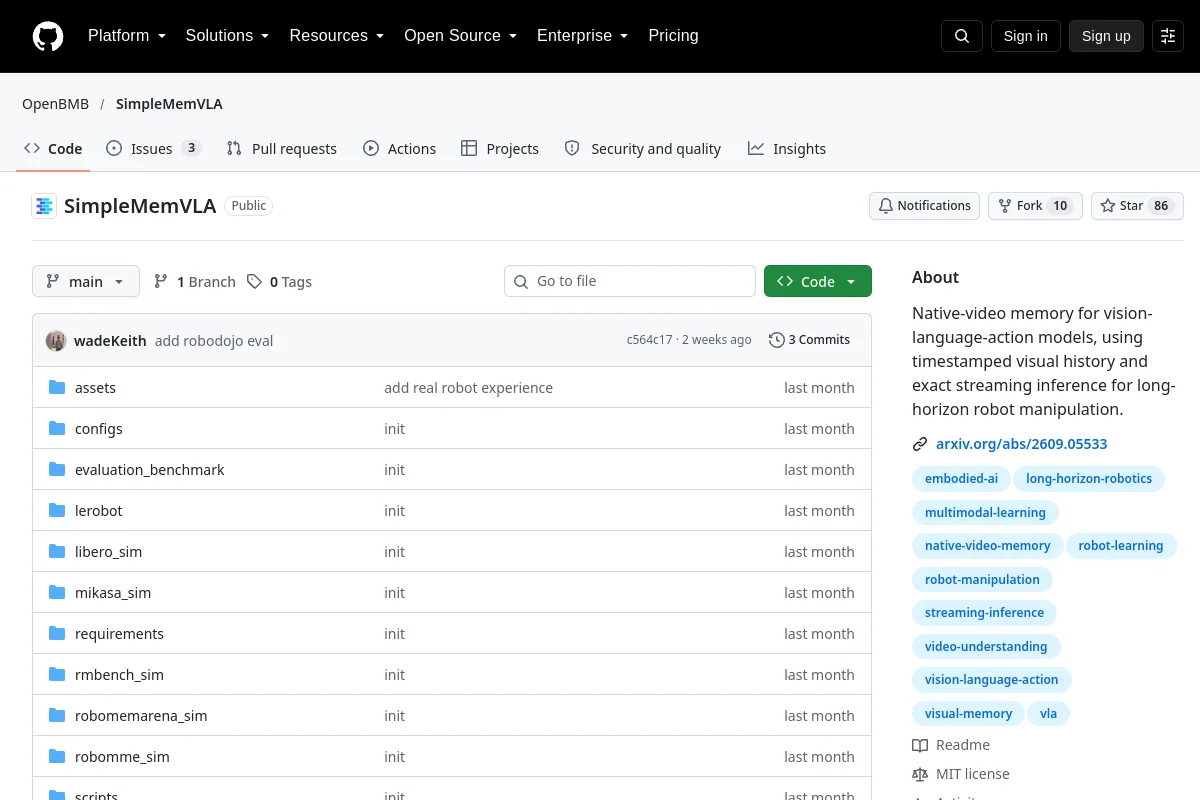Click the history clock icon by 3 Commits
Image resolution: width=1200 pixels, height=800 pixels.
(777, 340)
